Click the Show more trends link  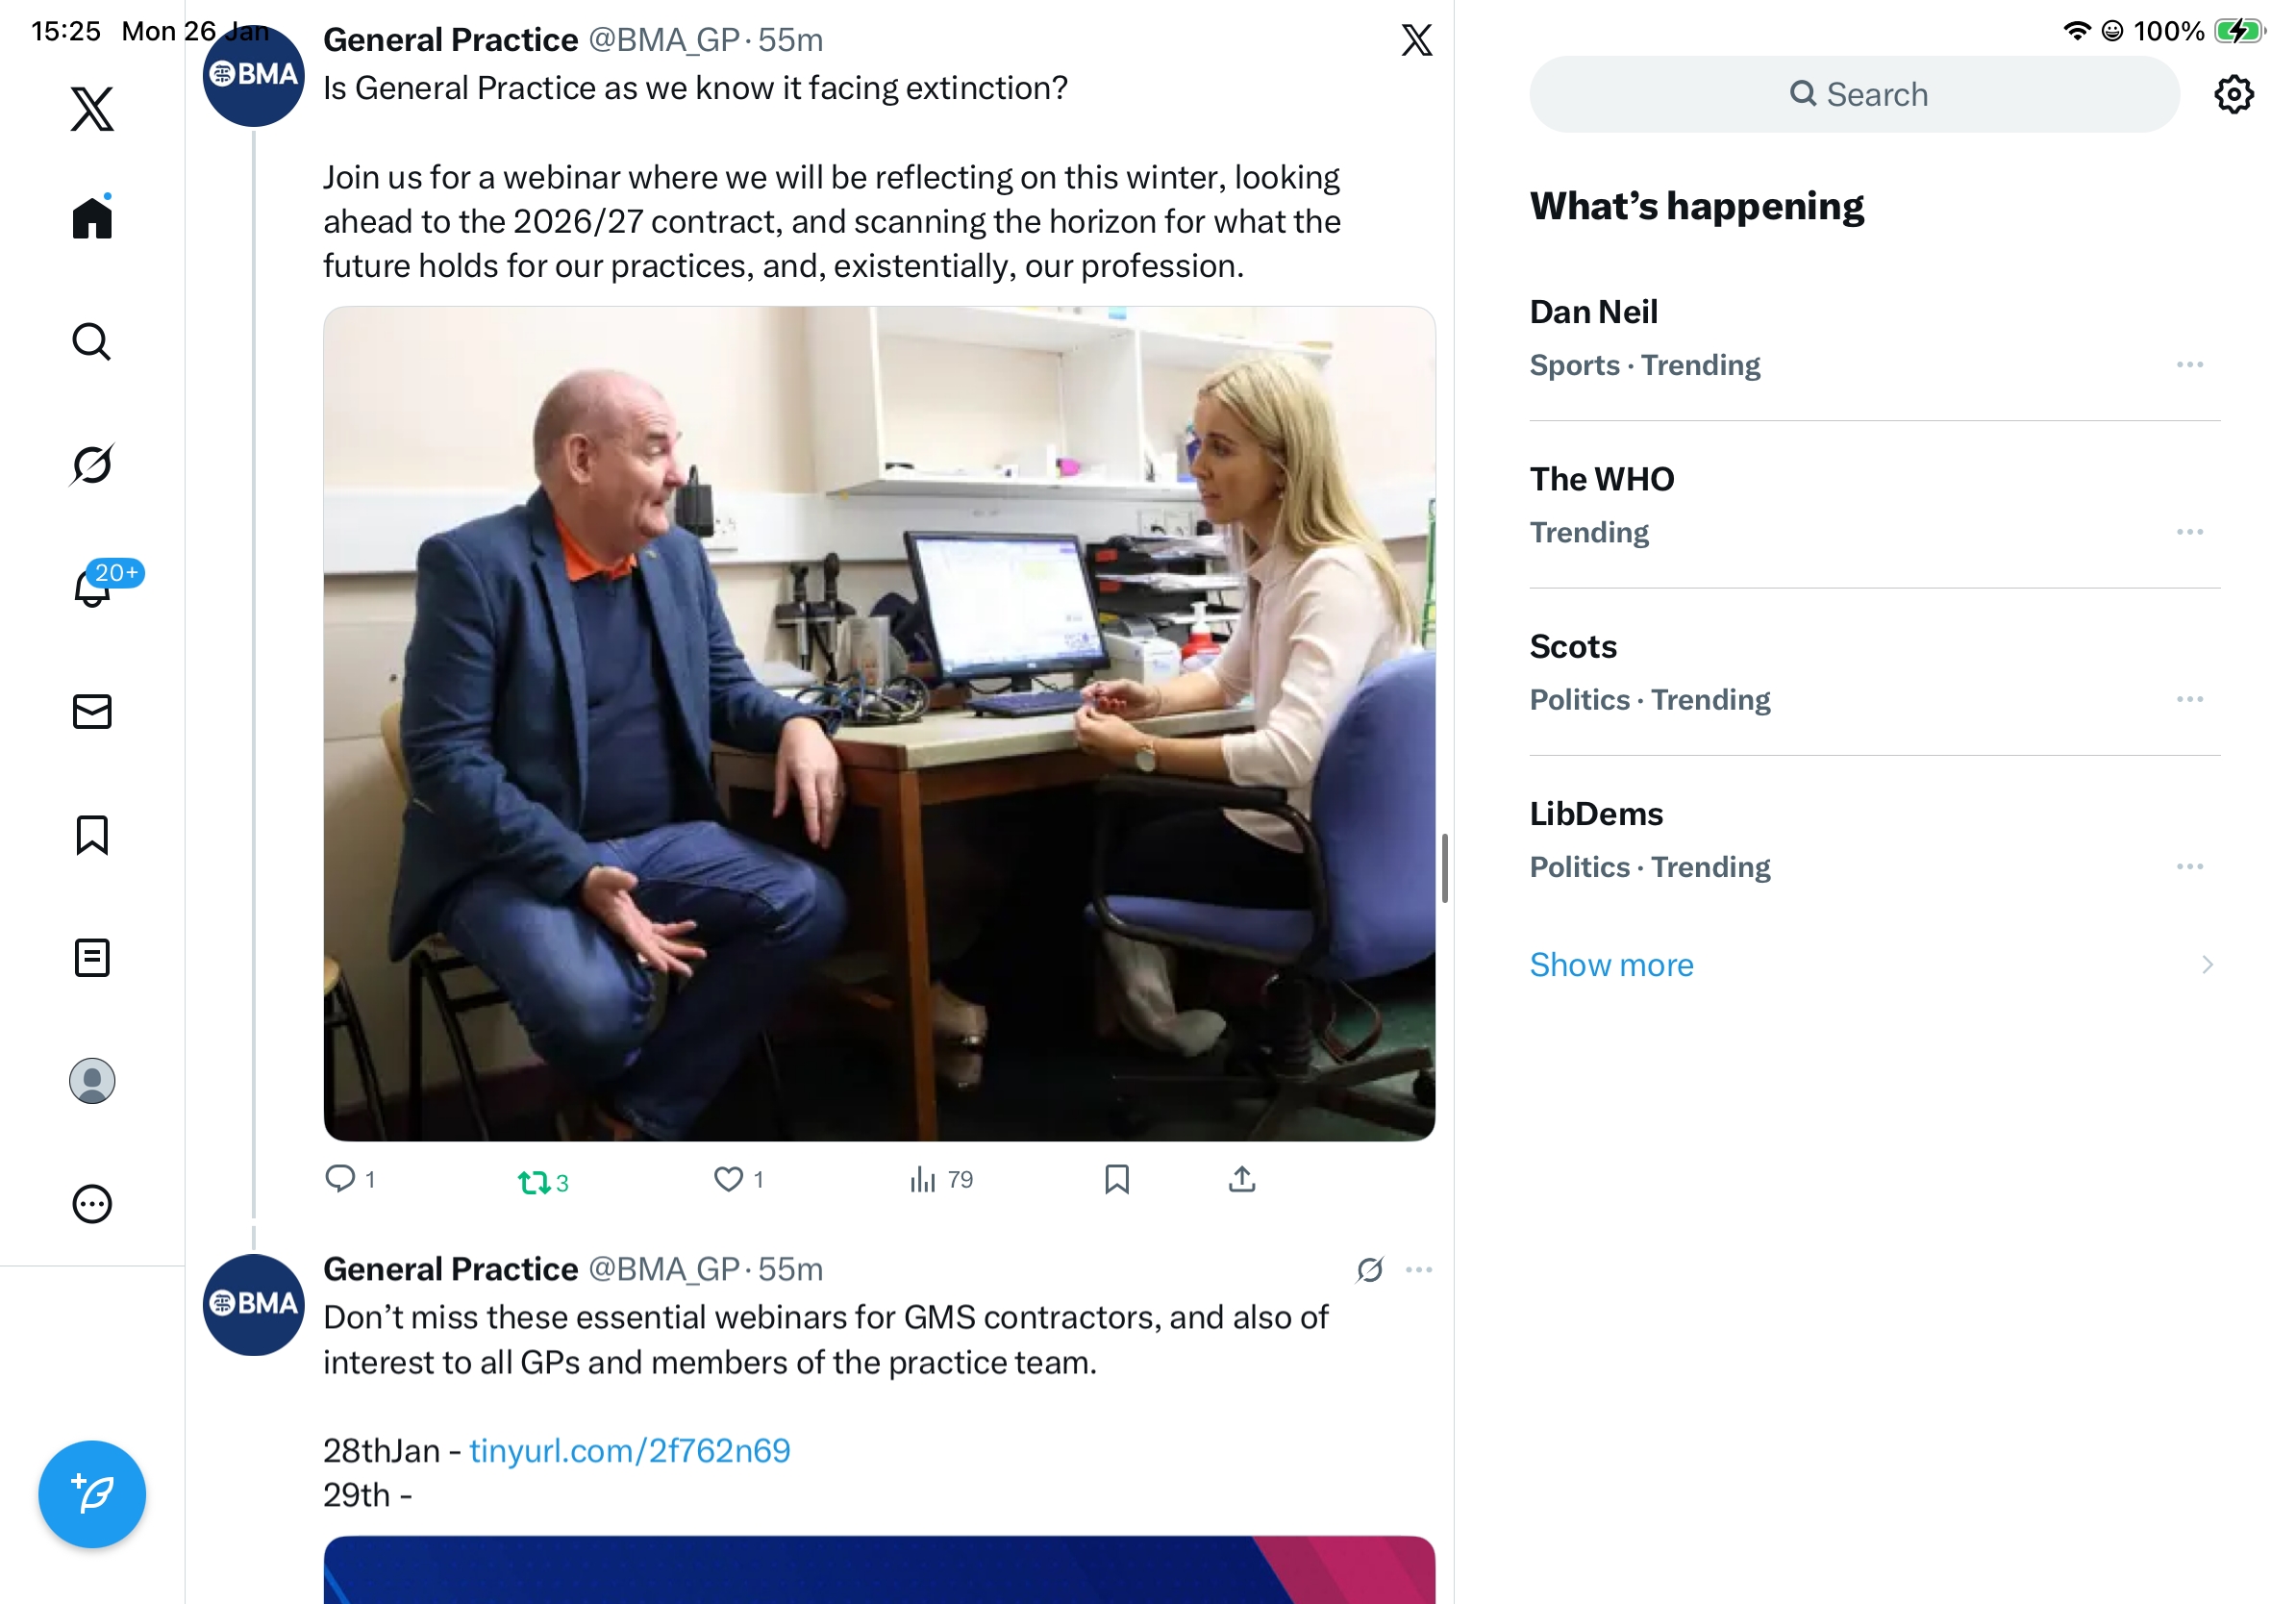pos(1611,965)
